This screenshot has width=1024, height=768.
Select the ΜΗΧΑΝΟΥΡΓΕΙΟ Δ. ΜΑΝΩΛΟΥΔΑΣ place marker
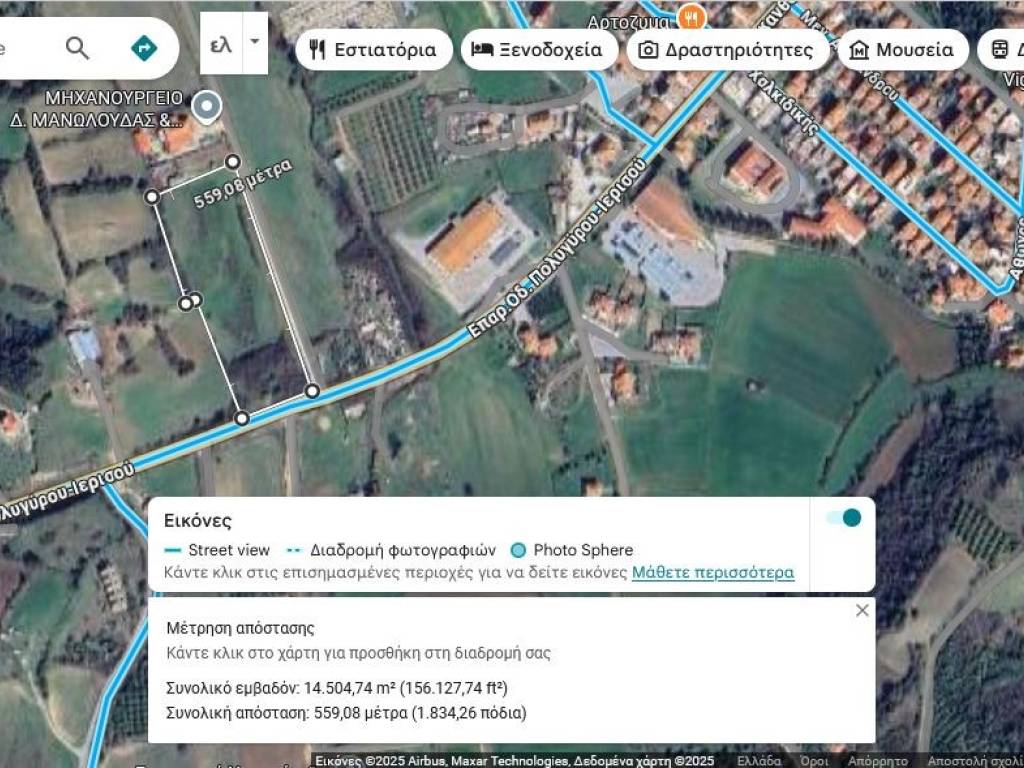click(207, 105)
